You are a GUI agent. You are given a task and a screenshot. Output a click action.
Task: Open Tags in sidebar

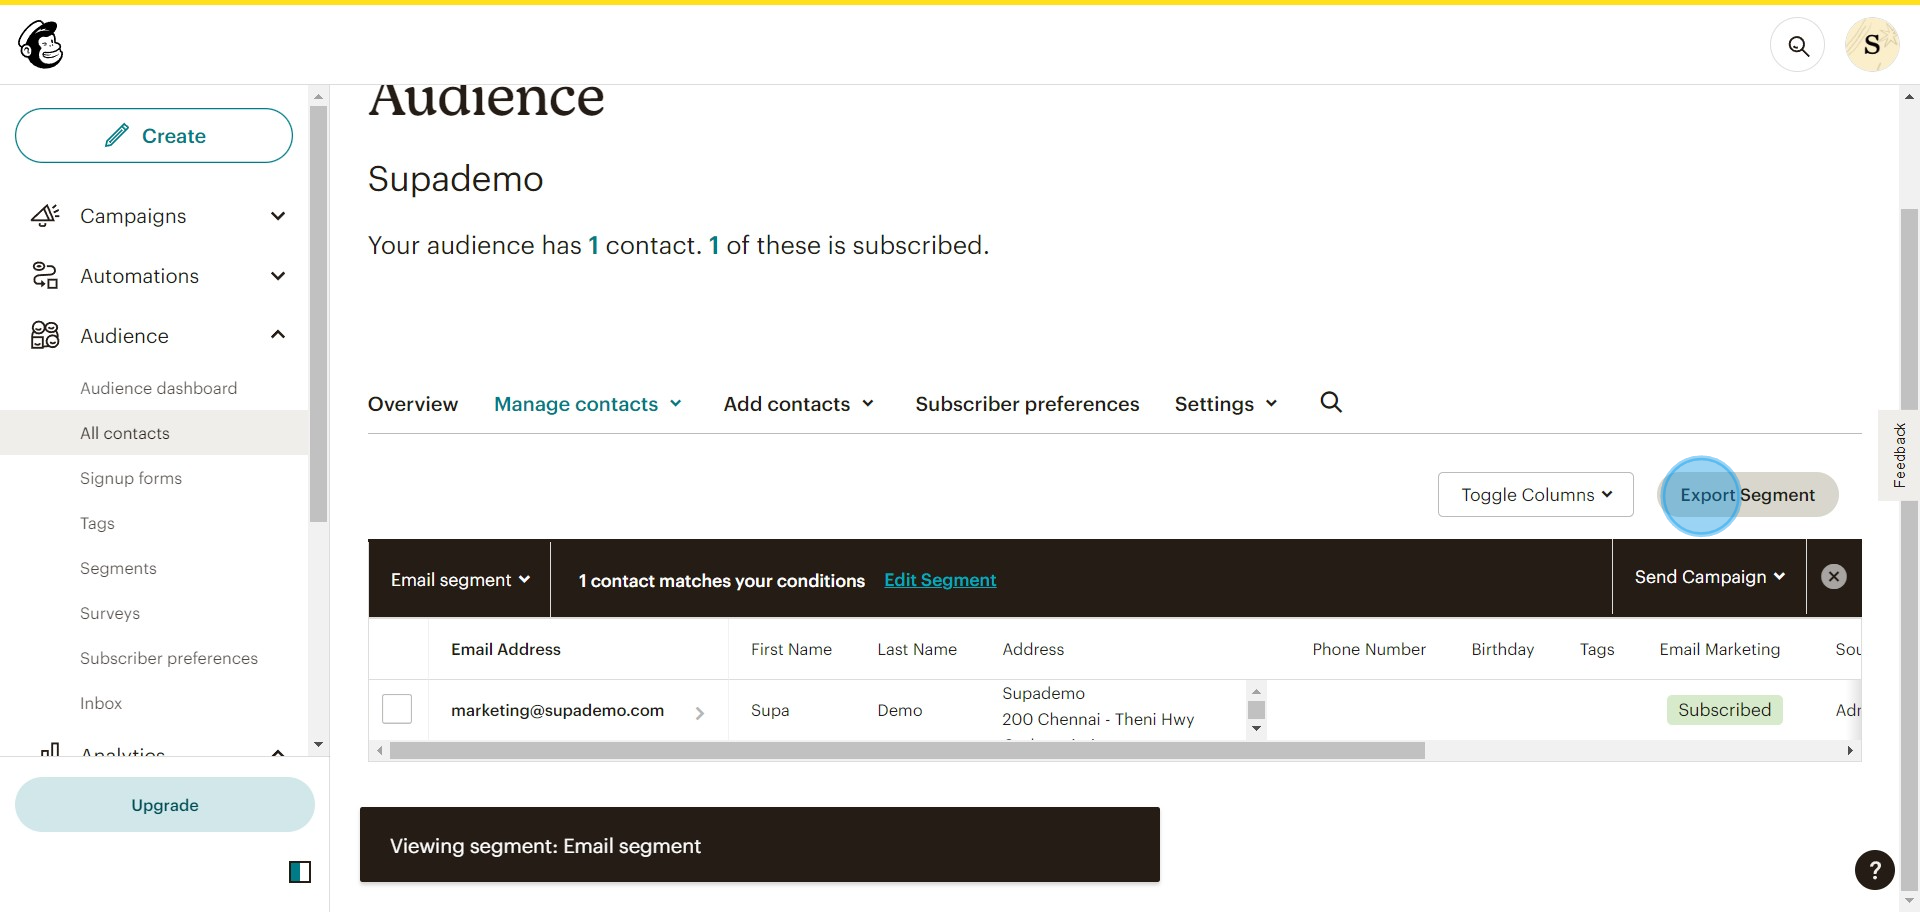tap(97, 523)
